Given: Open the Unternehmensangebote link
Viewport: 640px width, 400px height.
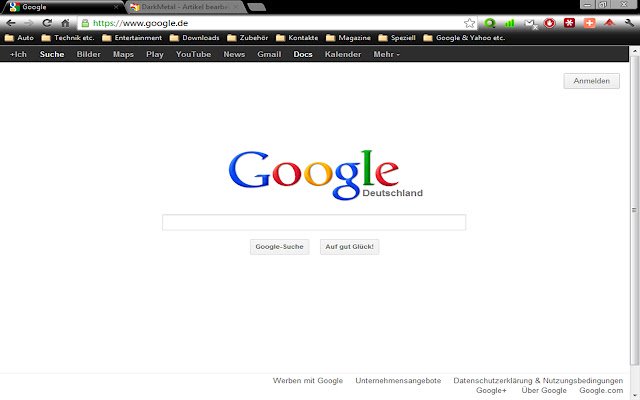Looking at the screenshot, I should [398, 381].
